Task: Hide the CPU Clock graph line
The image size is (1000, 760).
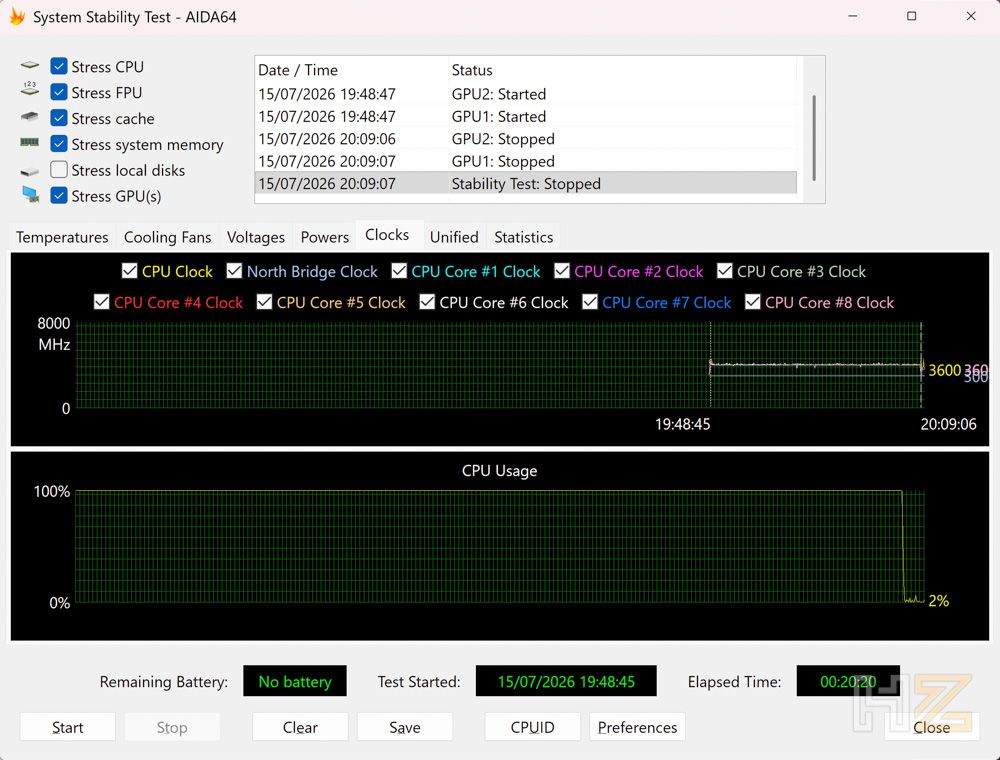Action: coord(129,271)
